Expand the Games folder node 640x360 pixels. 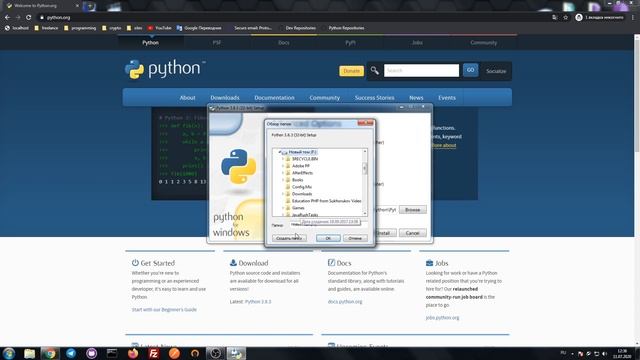283,208
